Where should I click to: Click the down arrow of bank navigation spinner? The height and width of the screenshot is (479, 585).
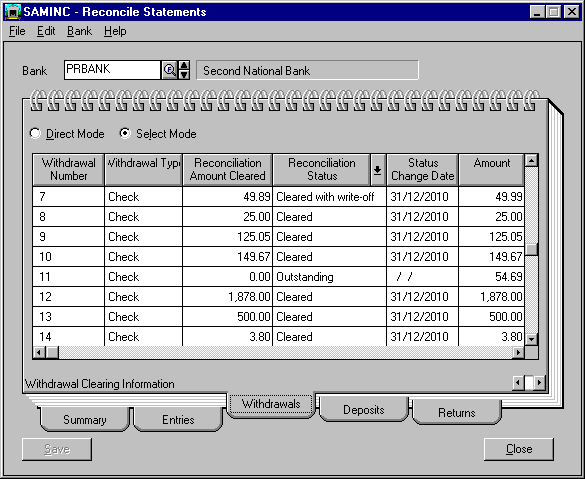coord(184,75)
